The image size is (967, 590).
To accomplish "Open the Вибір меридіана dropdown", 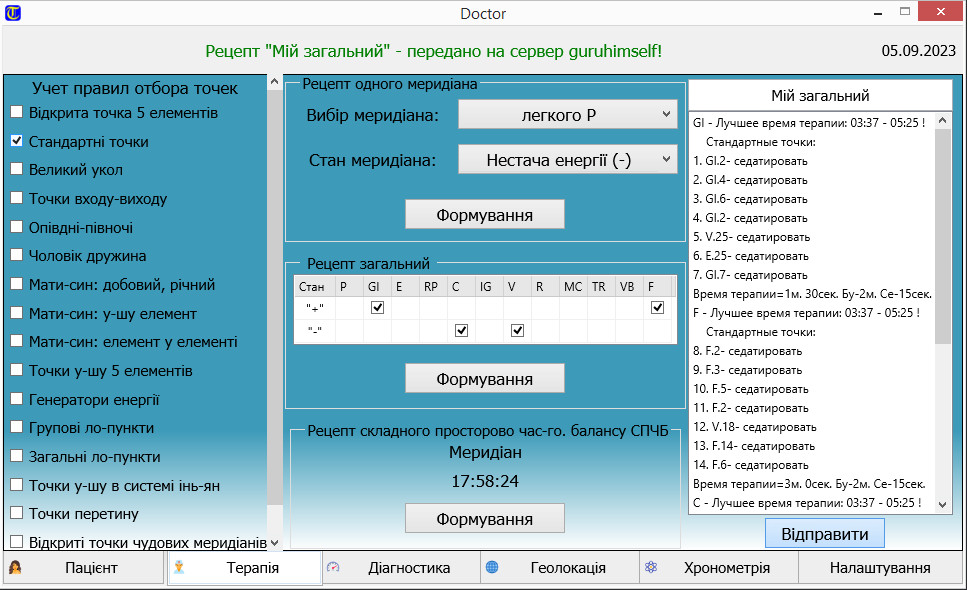I will tap(567, 116).
